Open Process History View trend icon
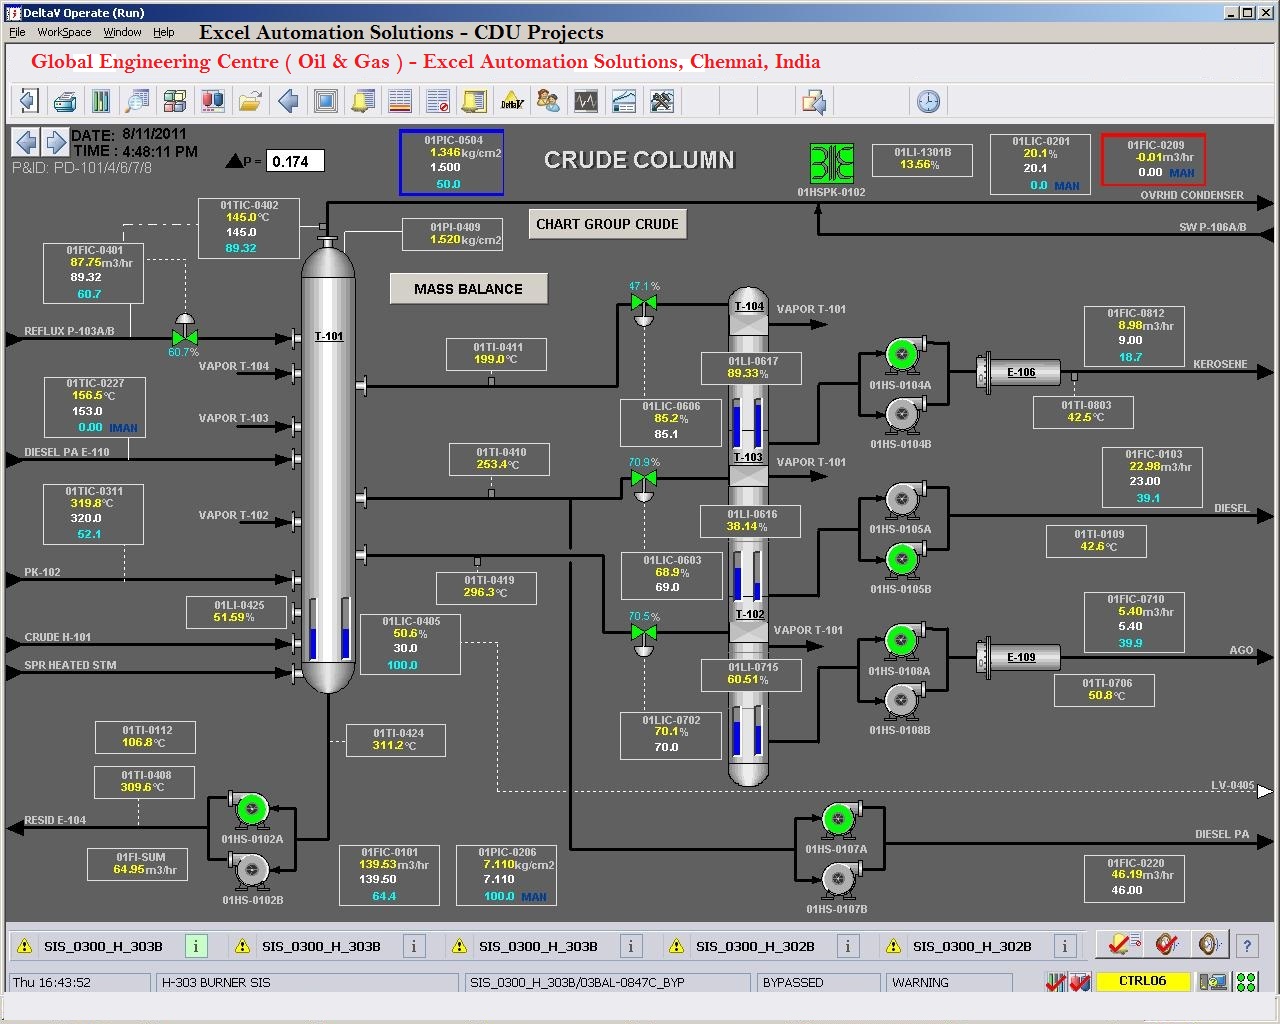 coord(585,101)
